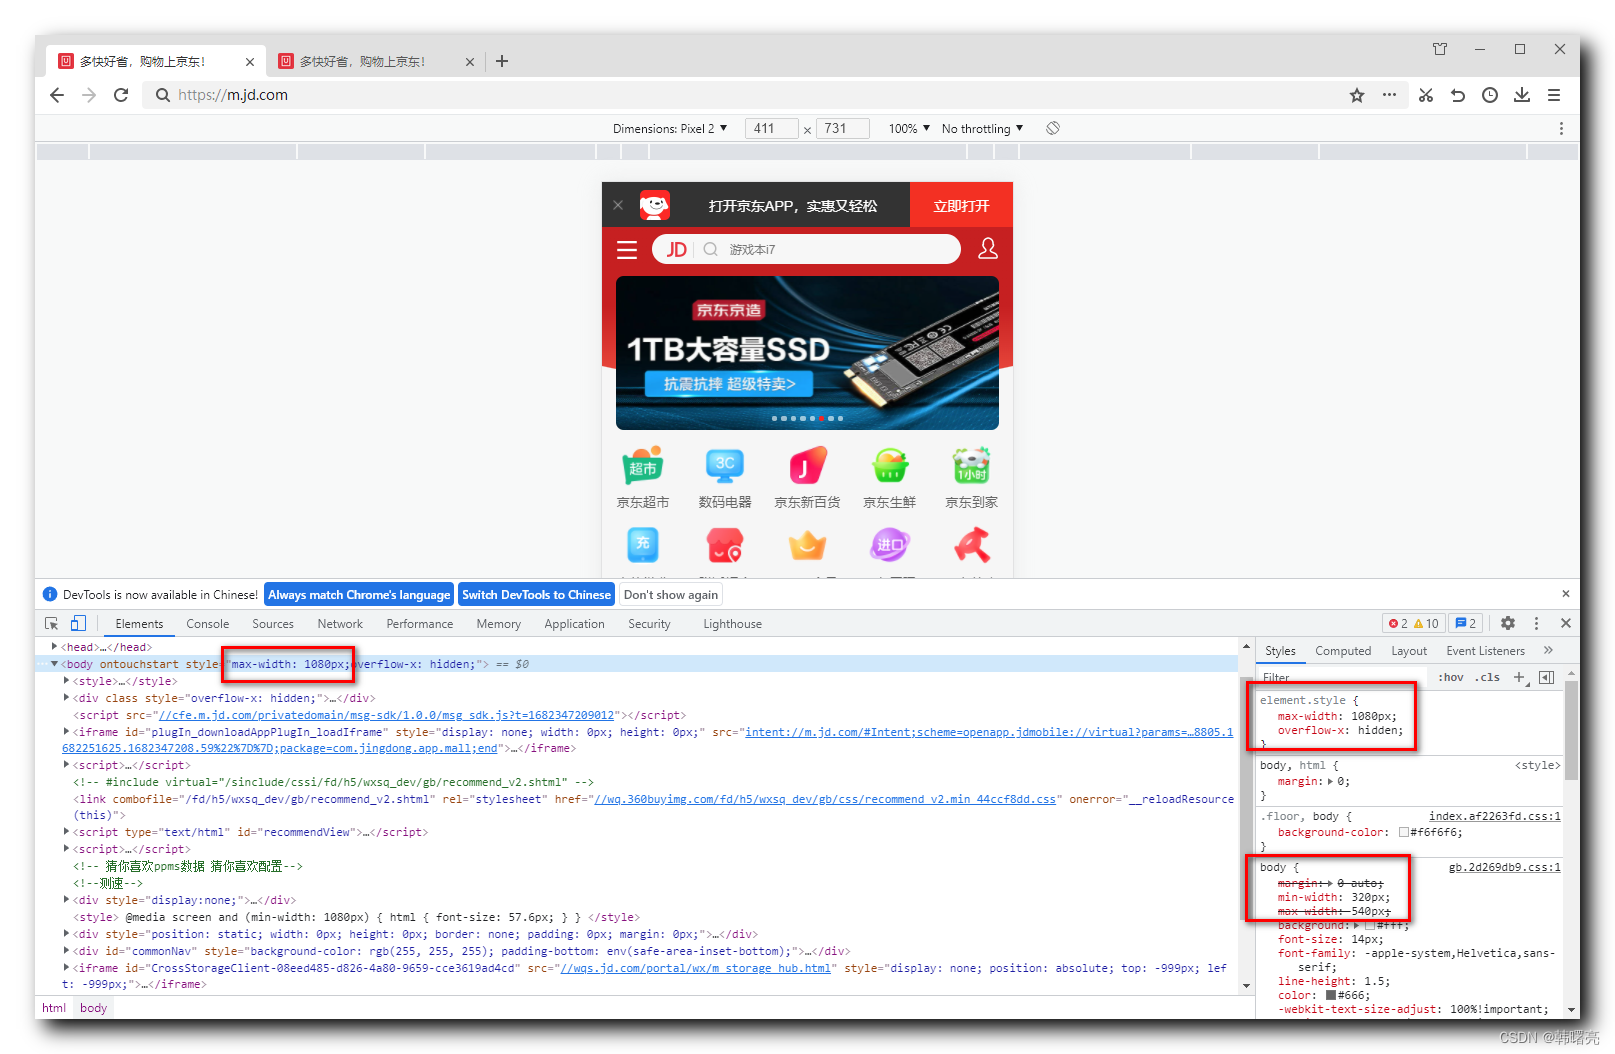Toggle the computed styles sidebar icon
The height and width of the screenshot is (1054, 1615).
pyautogui.click(x=1547, y=677)
